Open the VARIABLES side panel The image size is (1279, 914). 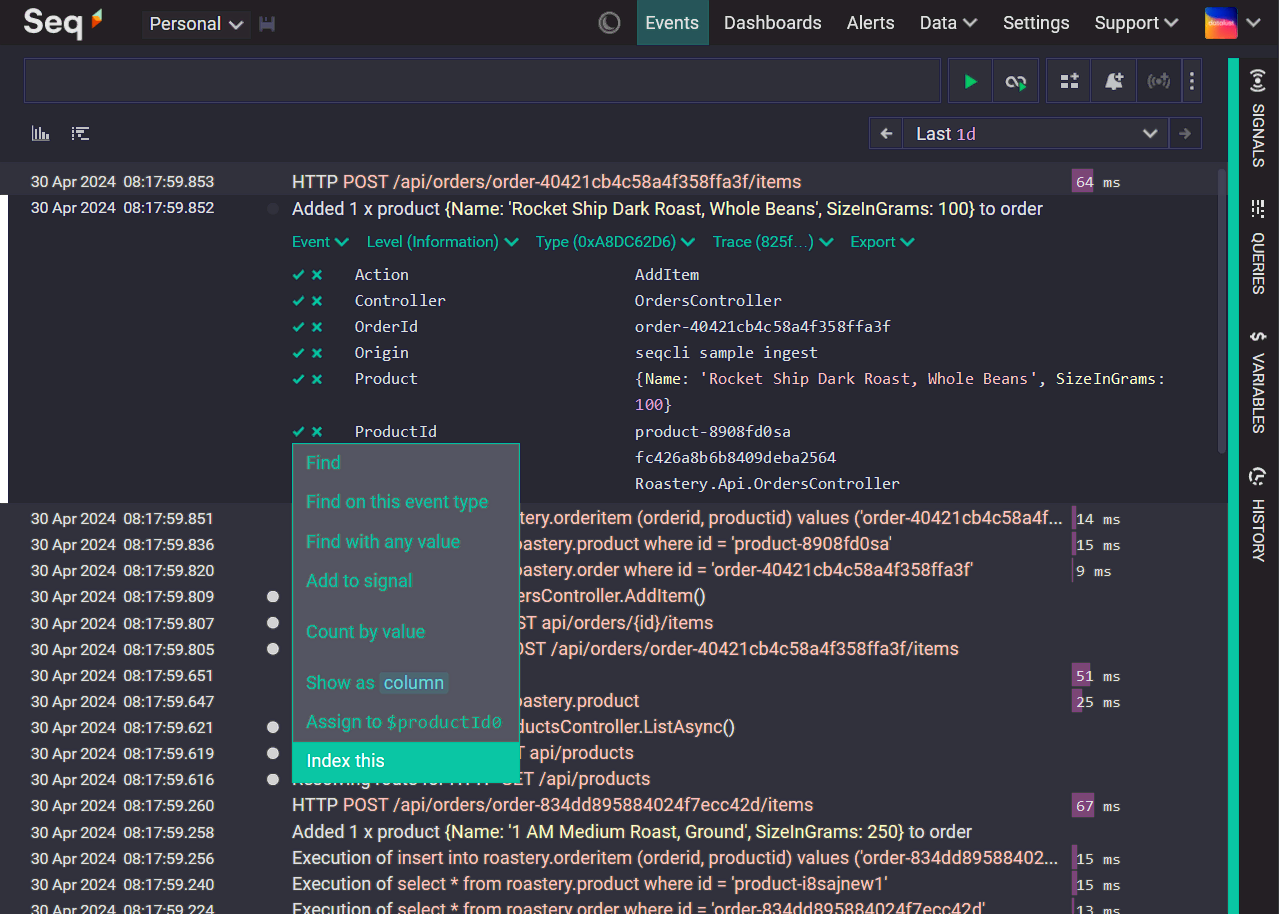pos(1258,382)
